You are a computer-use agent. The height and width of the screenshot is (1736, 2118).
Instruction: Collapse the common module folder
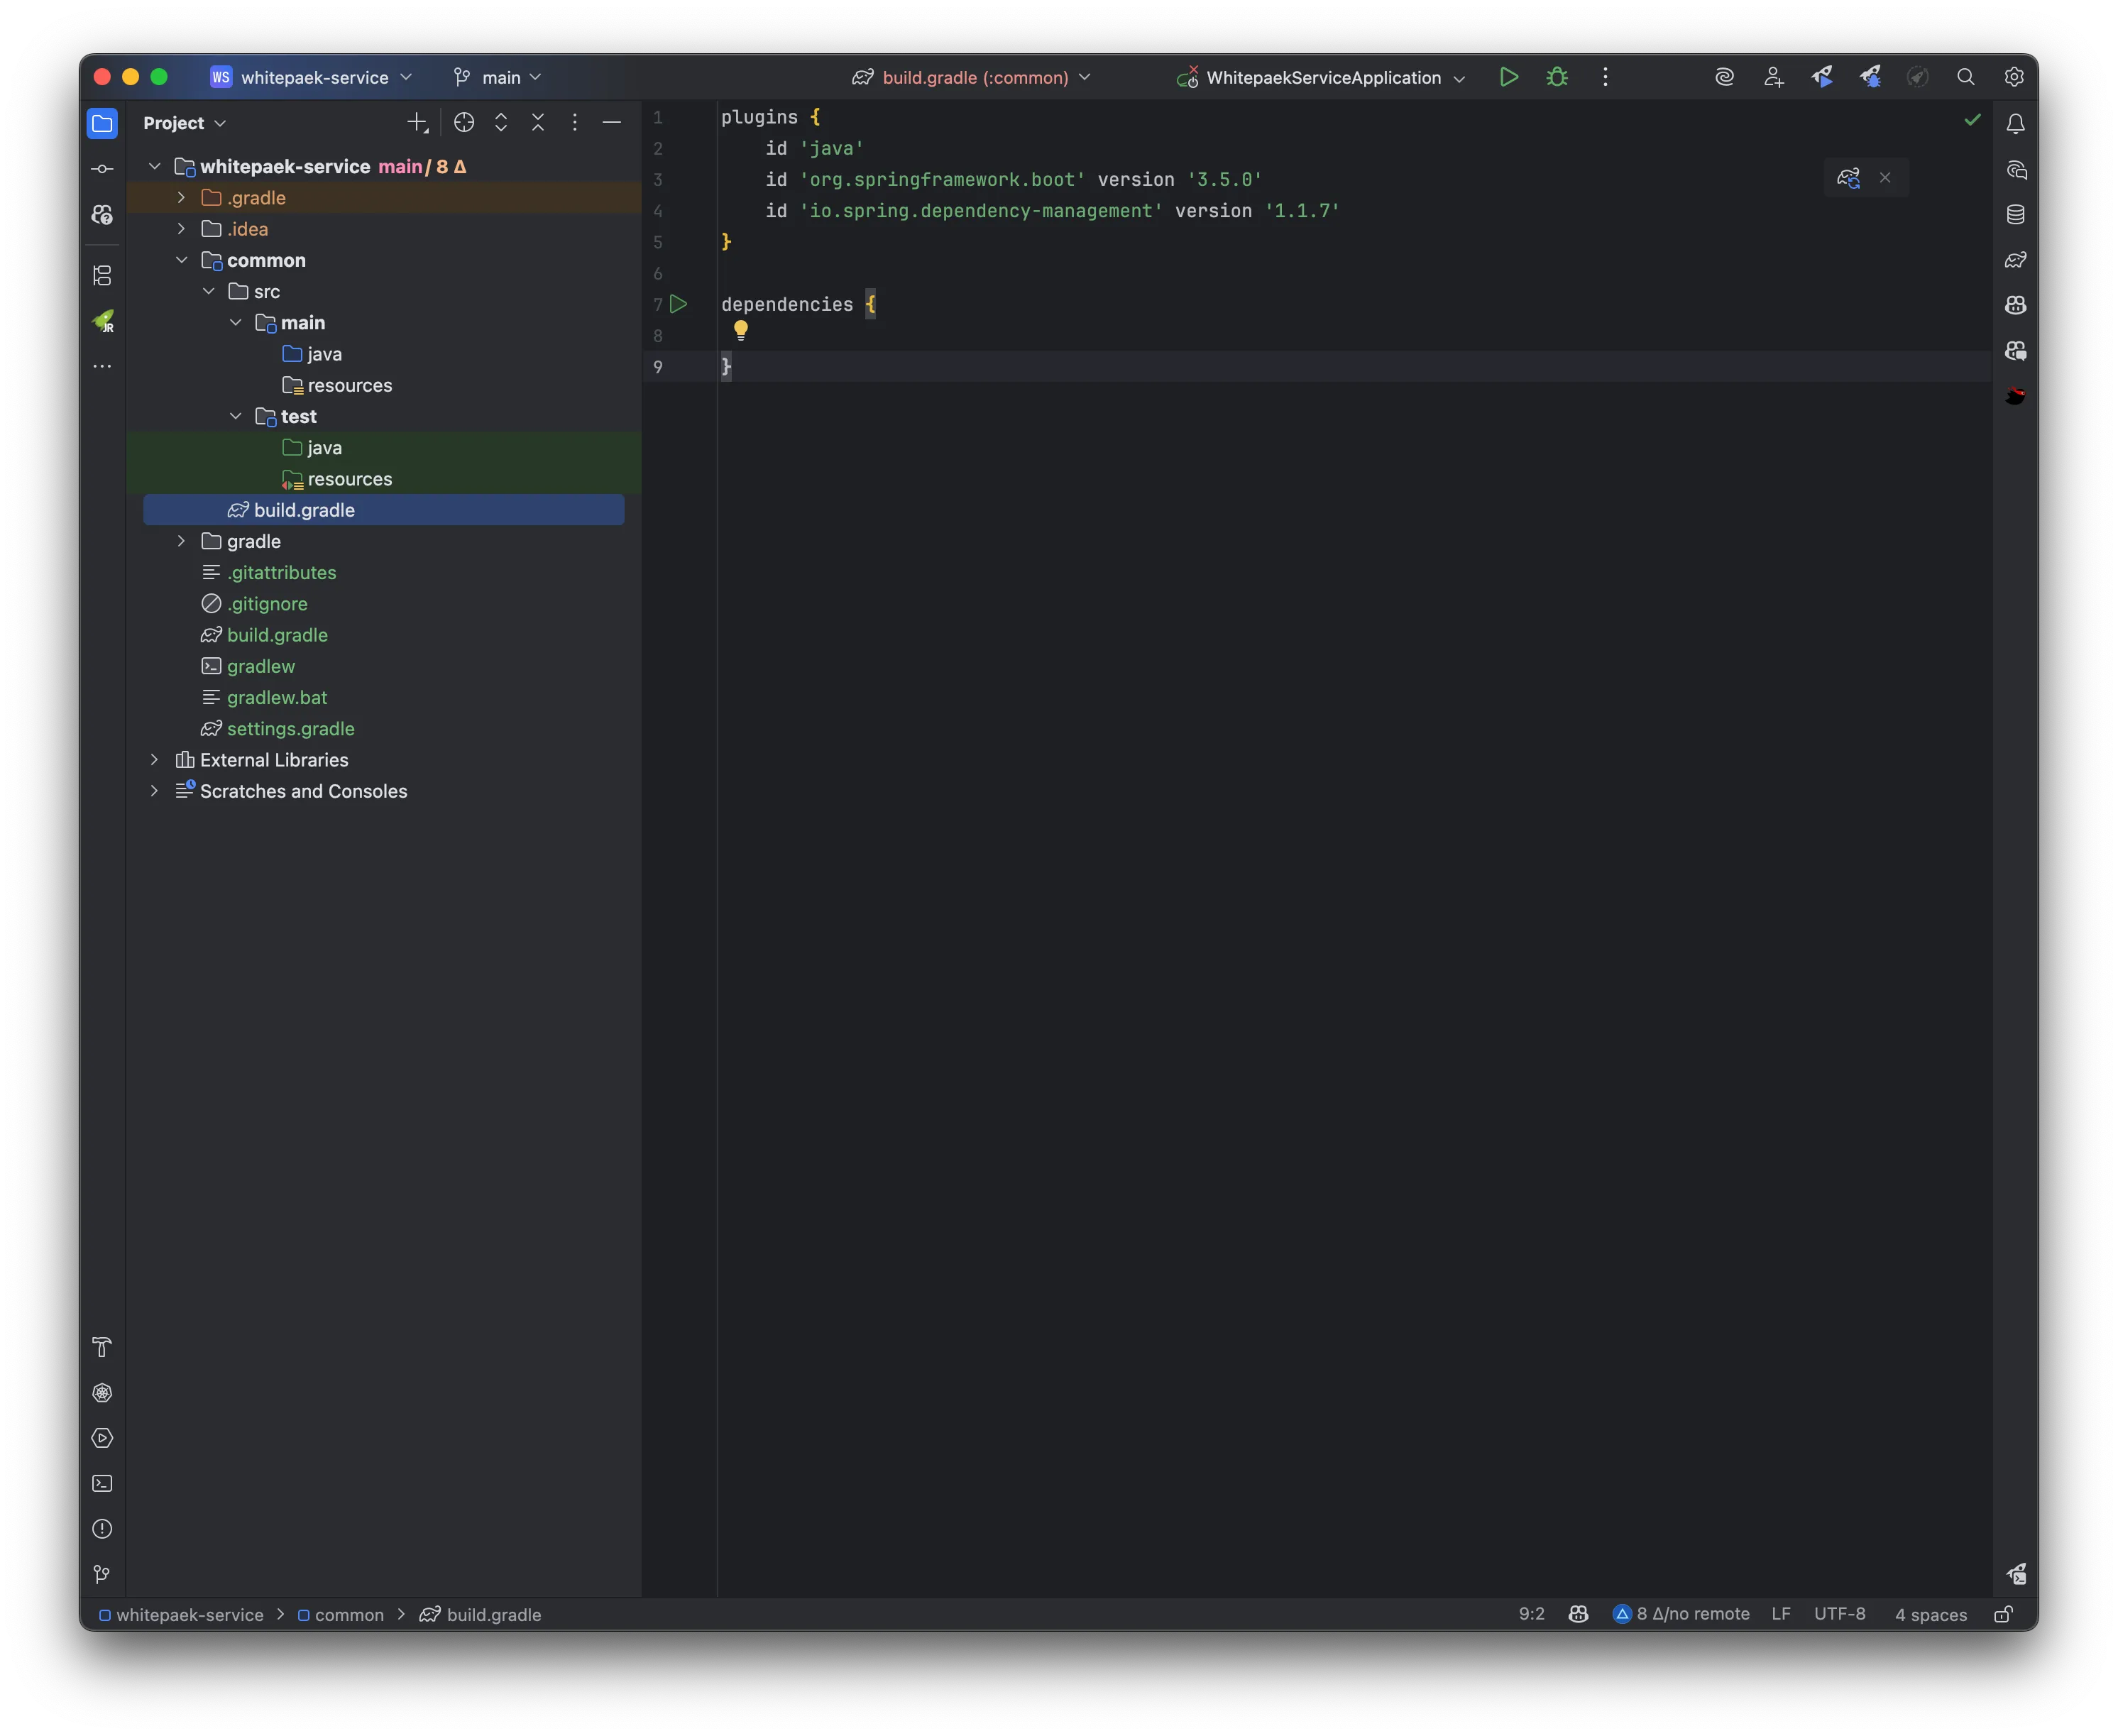[181, 260]
